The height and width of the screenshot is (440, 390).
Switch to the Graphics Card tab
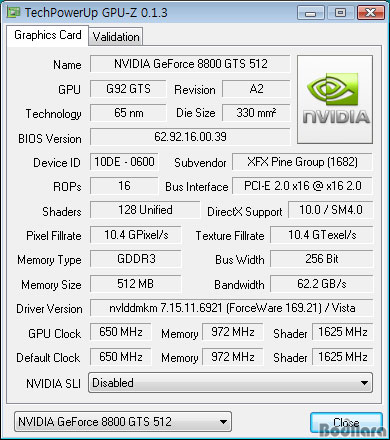point(48,35)
